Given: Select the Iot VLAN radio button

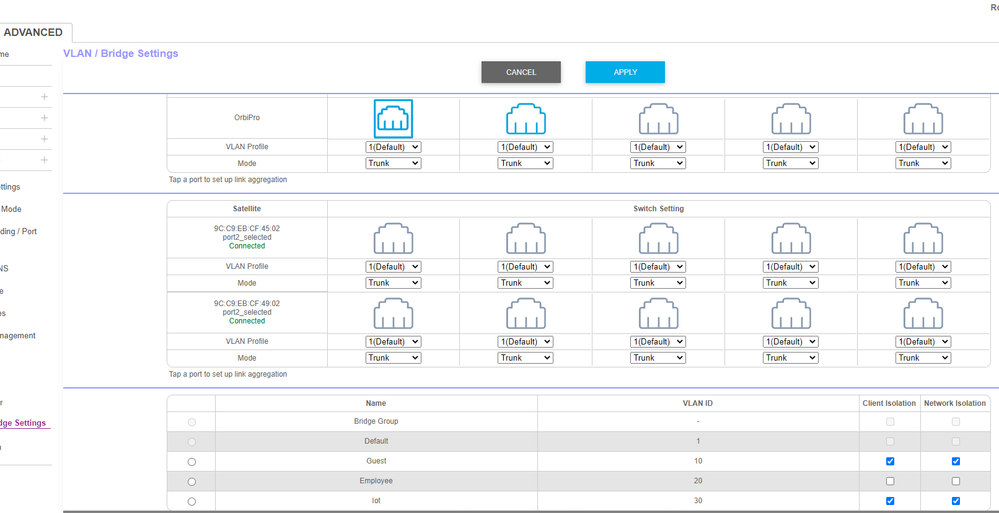Looking at the screenshot, I should coord(191,501).
